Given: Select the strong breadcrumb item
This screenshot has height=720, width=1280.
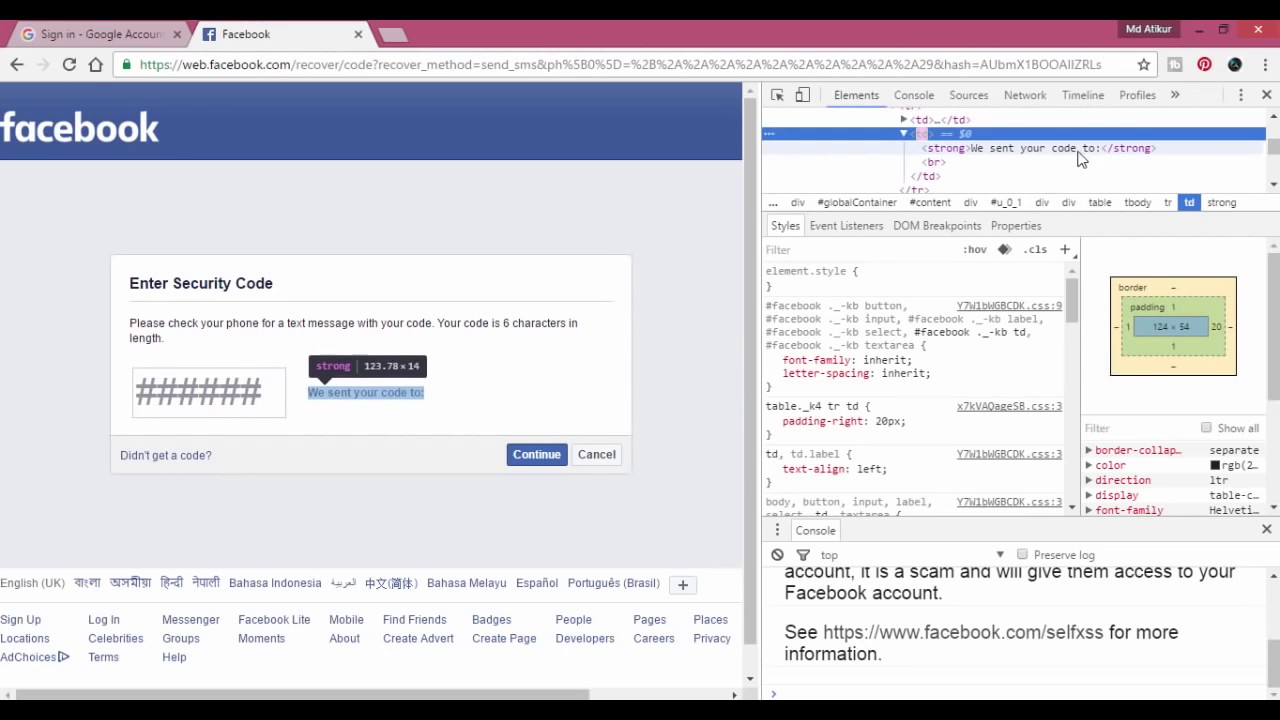Looking at the screenshot, I should tap(1222, 202).
